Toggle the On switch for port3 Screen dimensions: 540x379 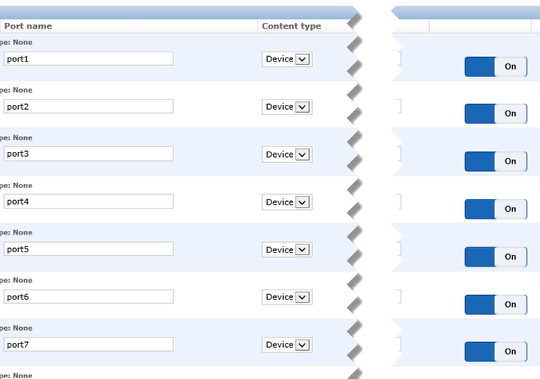[496, 161]
